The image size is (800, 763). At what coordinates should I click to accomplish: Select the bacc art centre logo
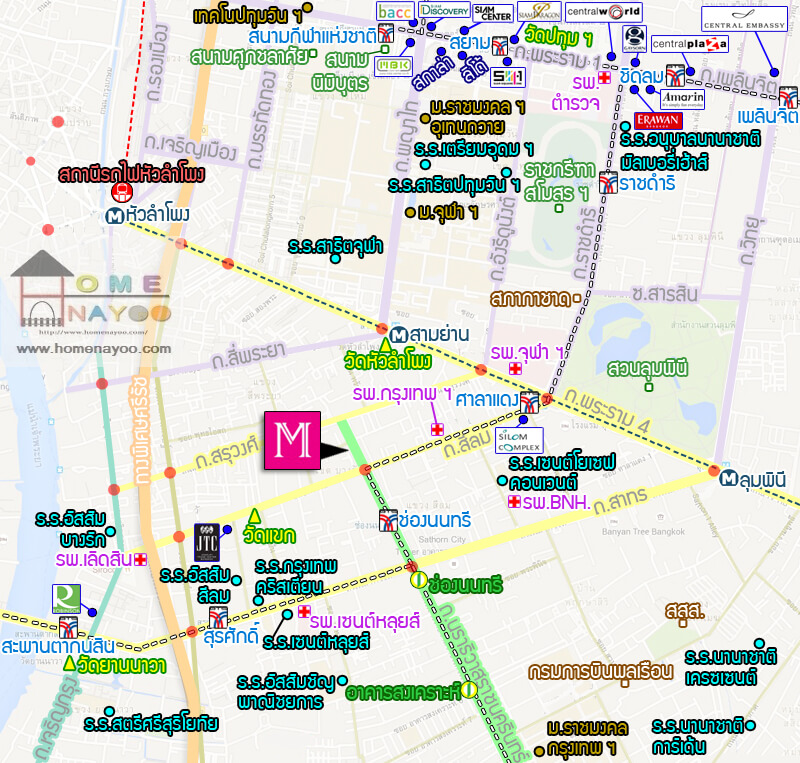[x=391, y=11]
